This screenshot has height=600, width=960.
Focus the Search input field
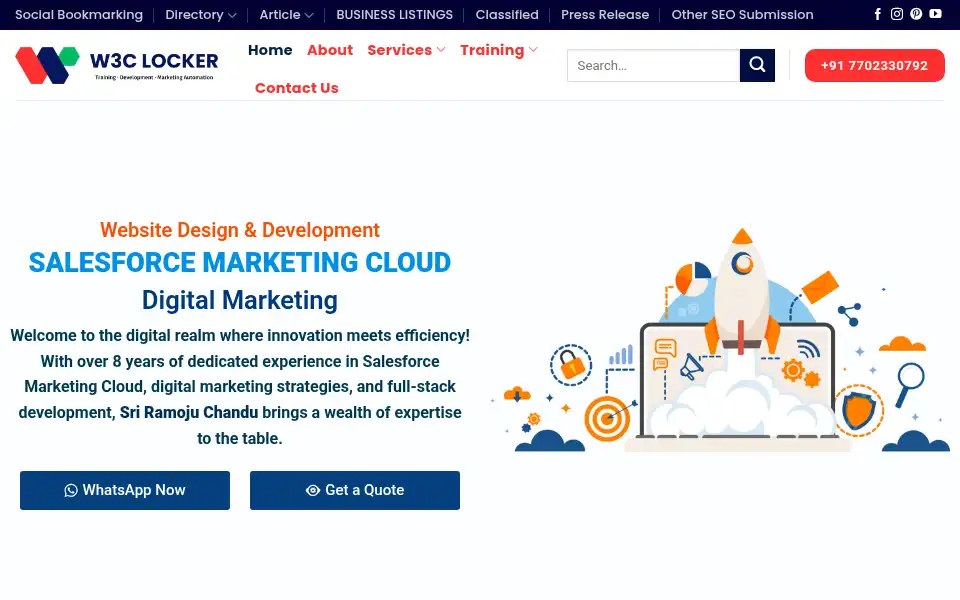click(x=653, y=66)
